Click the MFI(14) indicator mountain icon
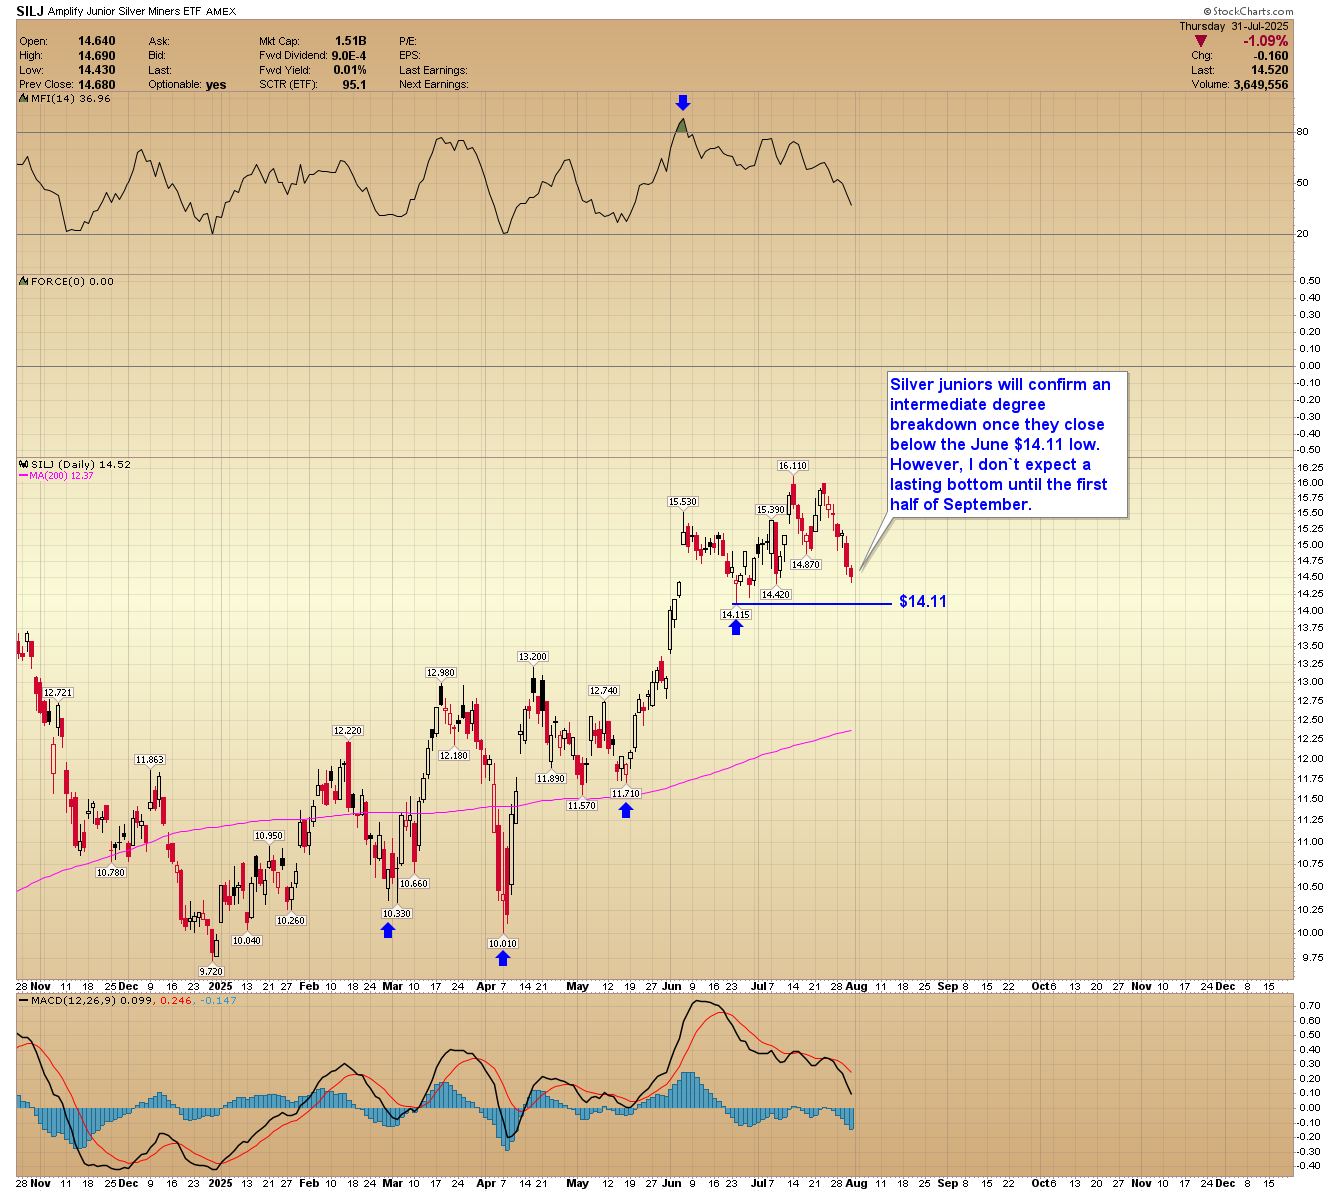Viewport: 1340px width, 1192px height. pyautogui.click(x=24, y=99)
